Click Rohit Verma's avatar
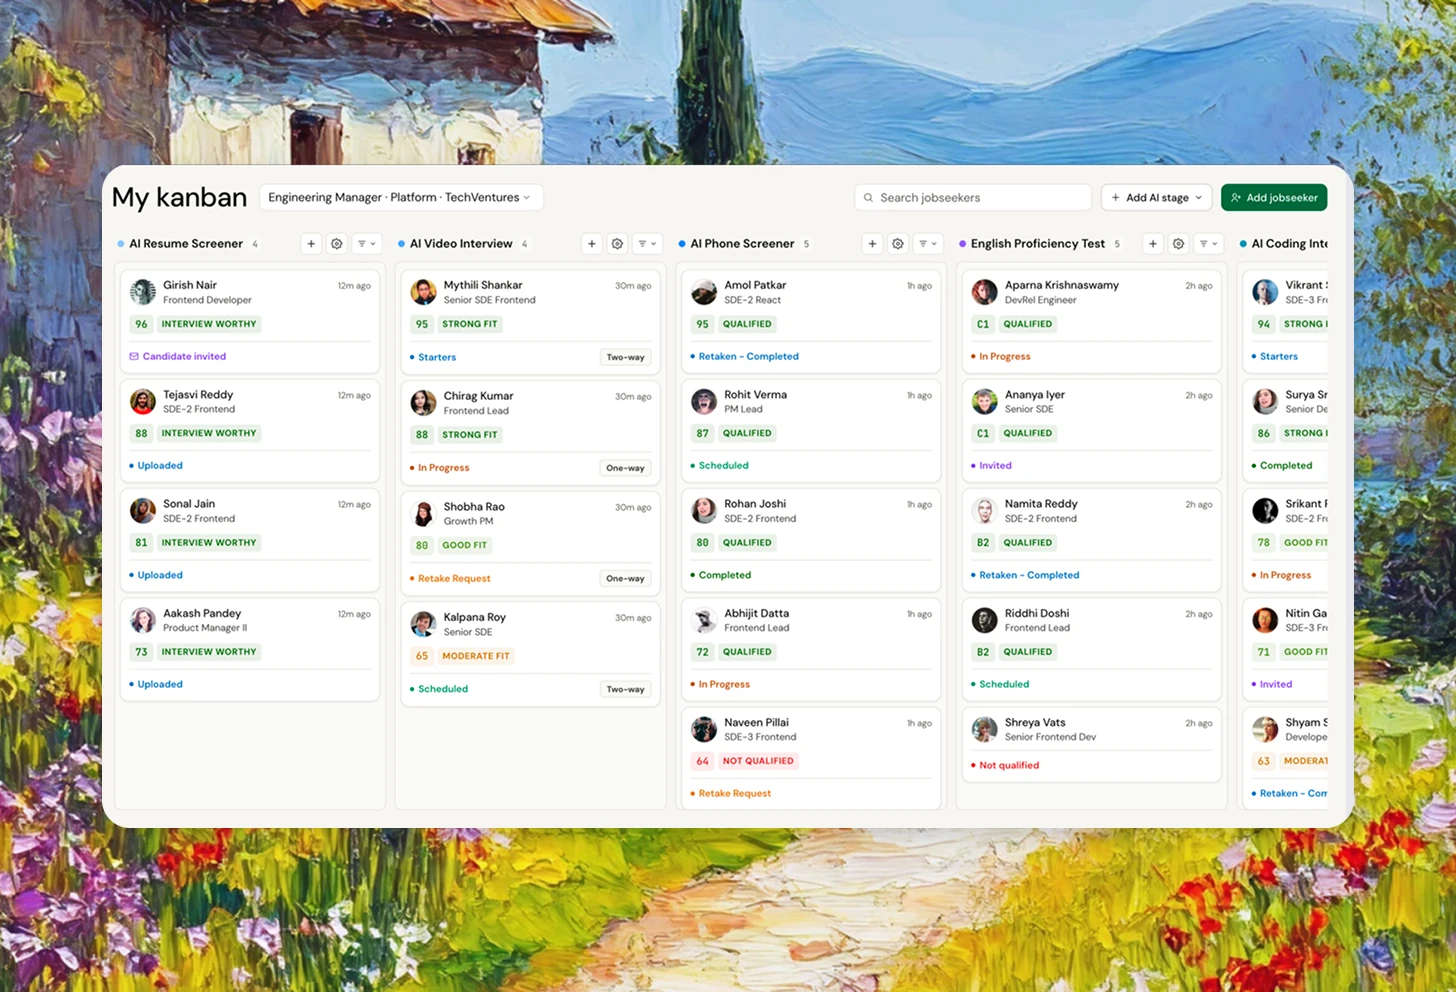This screenshot has height=992, width=1456. coord(704,402)
